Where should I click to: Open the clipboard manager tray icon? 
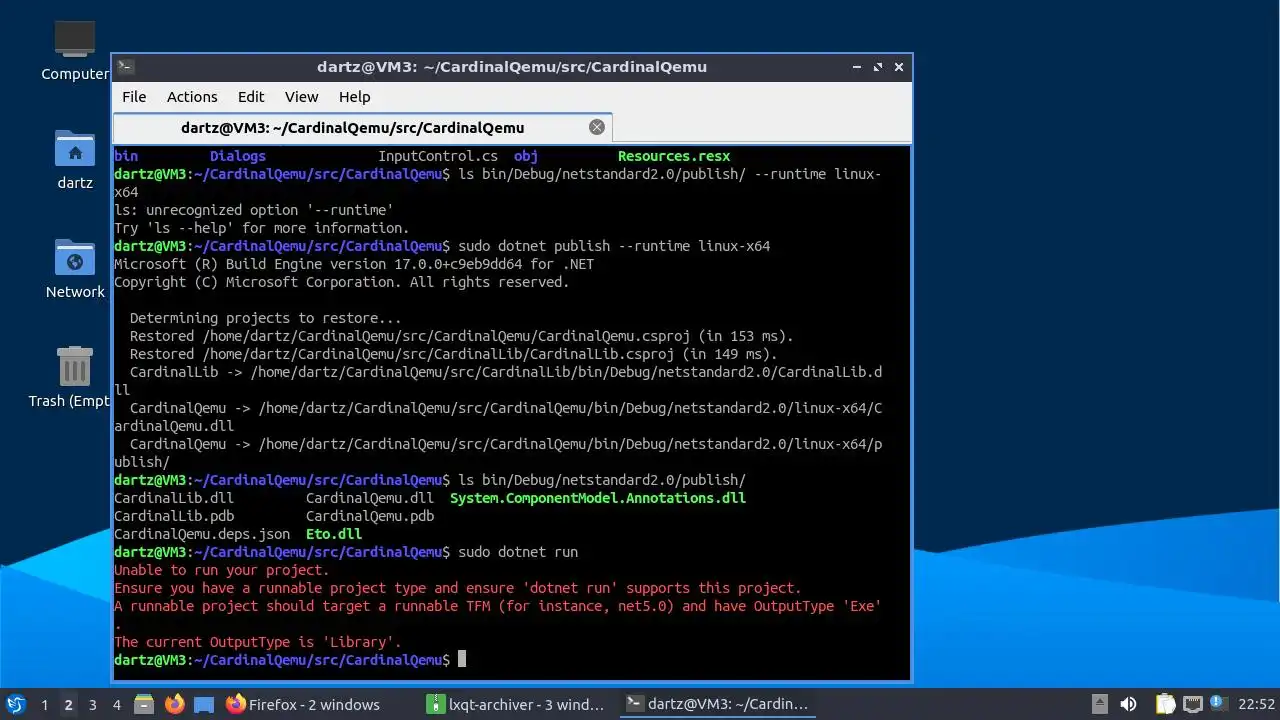click(x=1166, y=704)
